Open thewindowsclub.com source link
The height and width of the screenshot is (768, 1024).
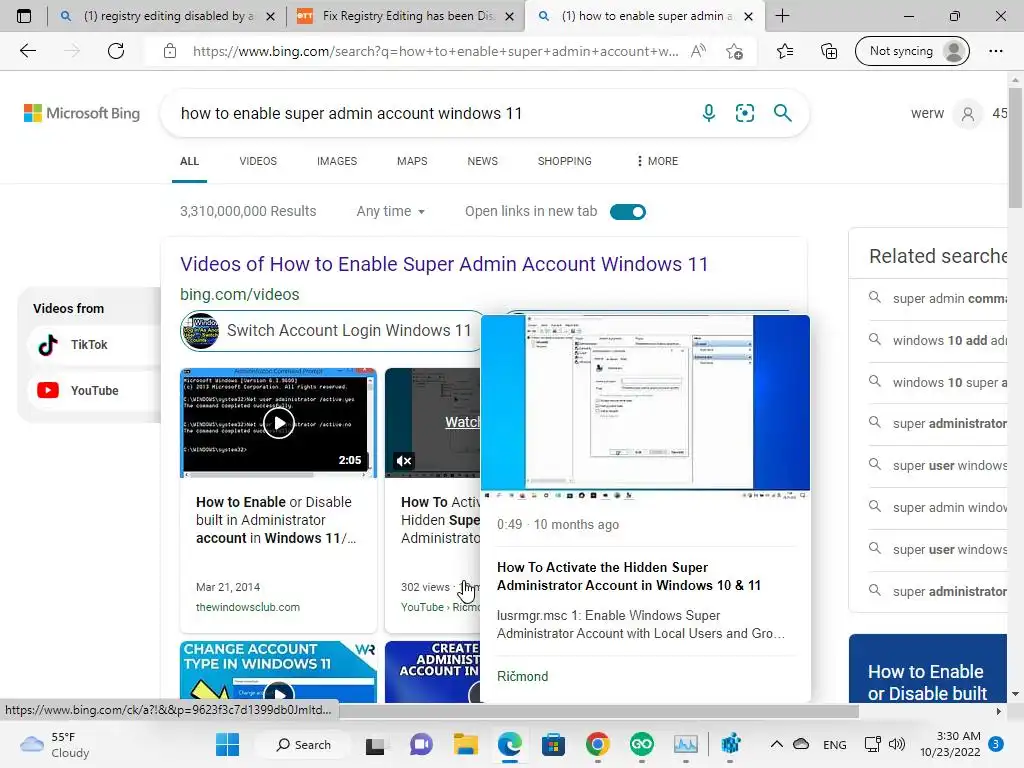(x=248, y=607)
